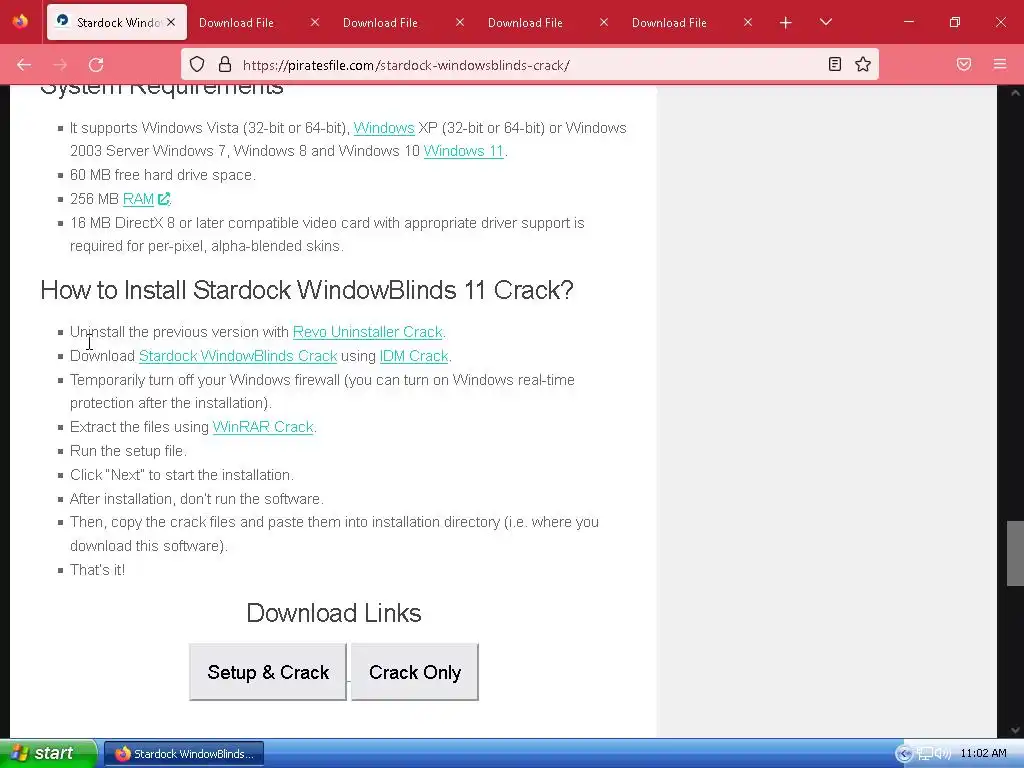The width and height of the screenshot is (1024, 768).
Task: Click the Firefox logo icon in title bar
Action: point(20,22)
